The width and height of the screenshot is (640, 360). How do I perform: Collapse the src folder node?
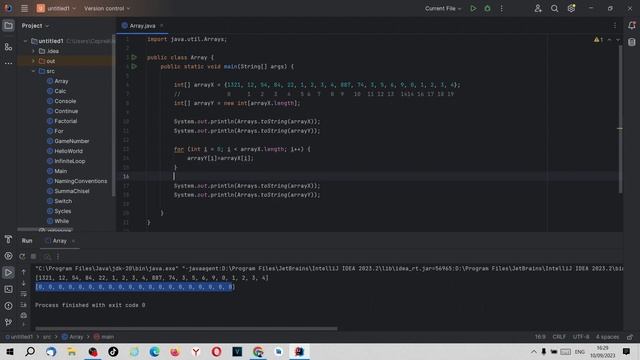pos(33,71)
